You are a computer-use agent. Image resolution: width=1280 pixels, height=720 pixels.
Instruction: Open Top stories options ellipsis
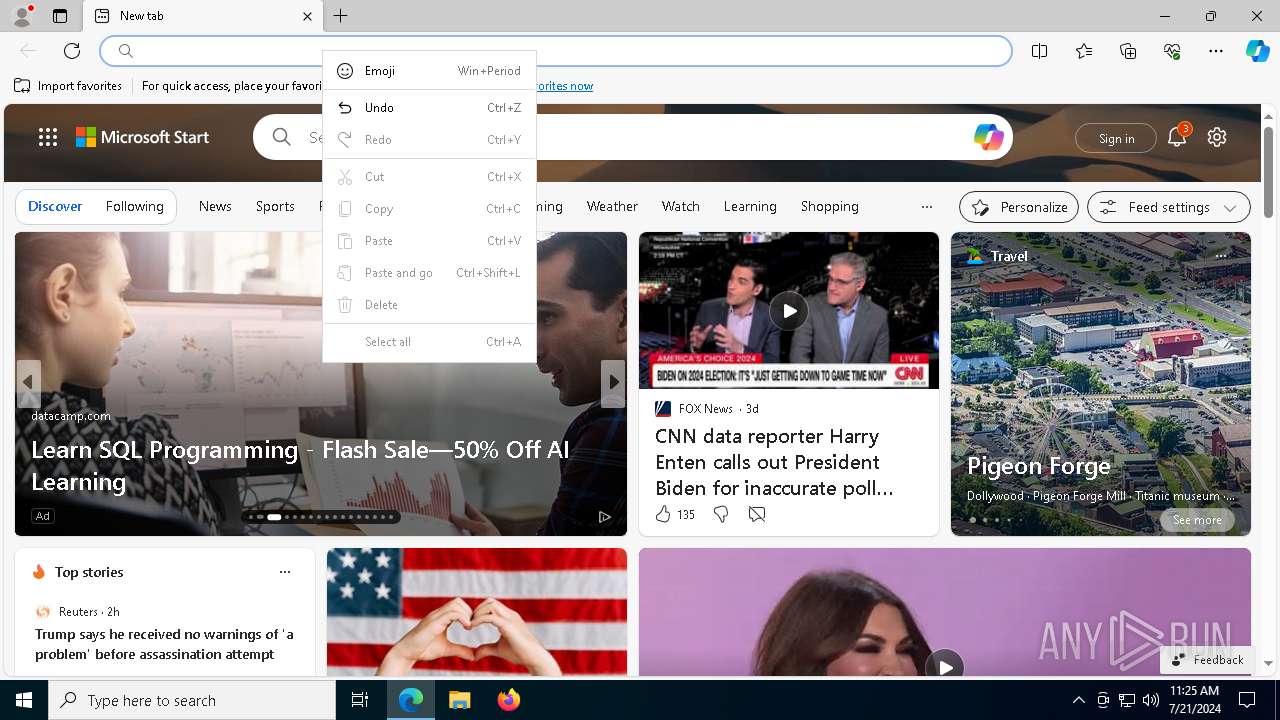(285, 572)
